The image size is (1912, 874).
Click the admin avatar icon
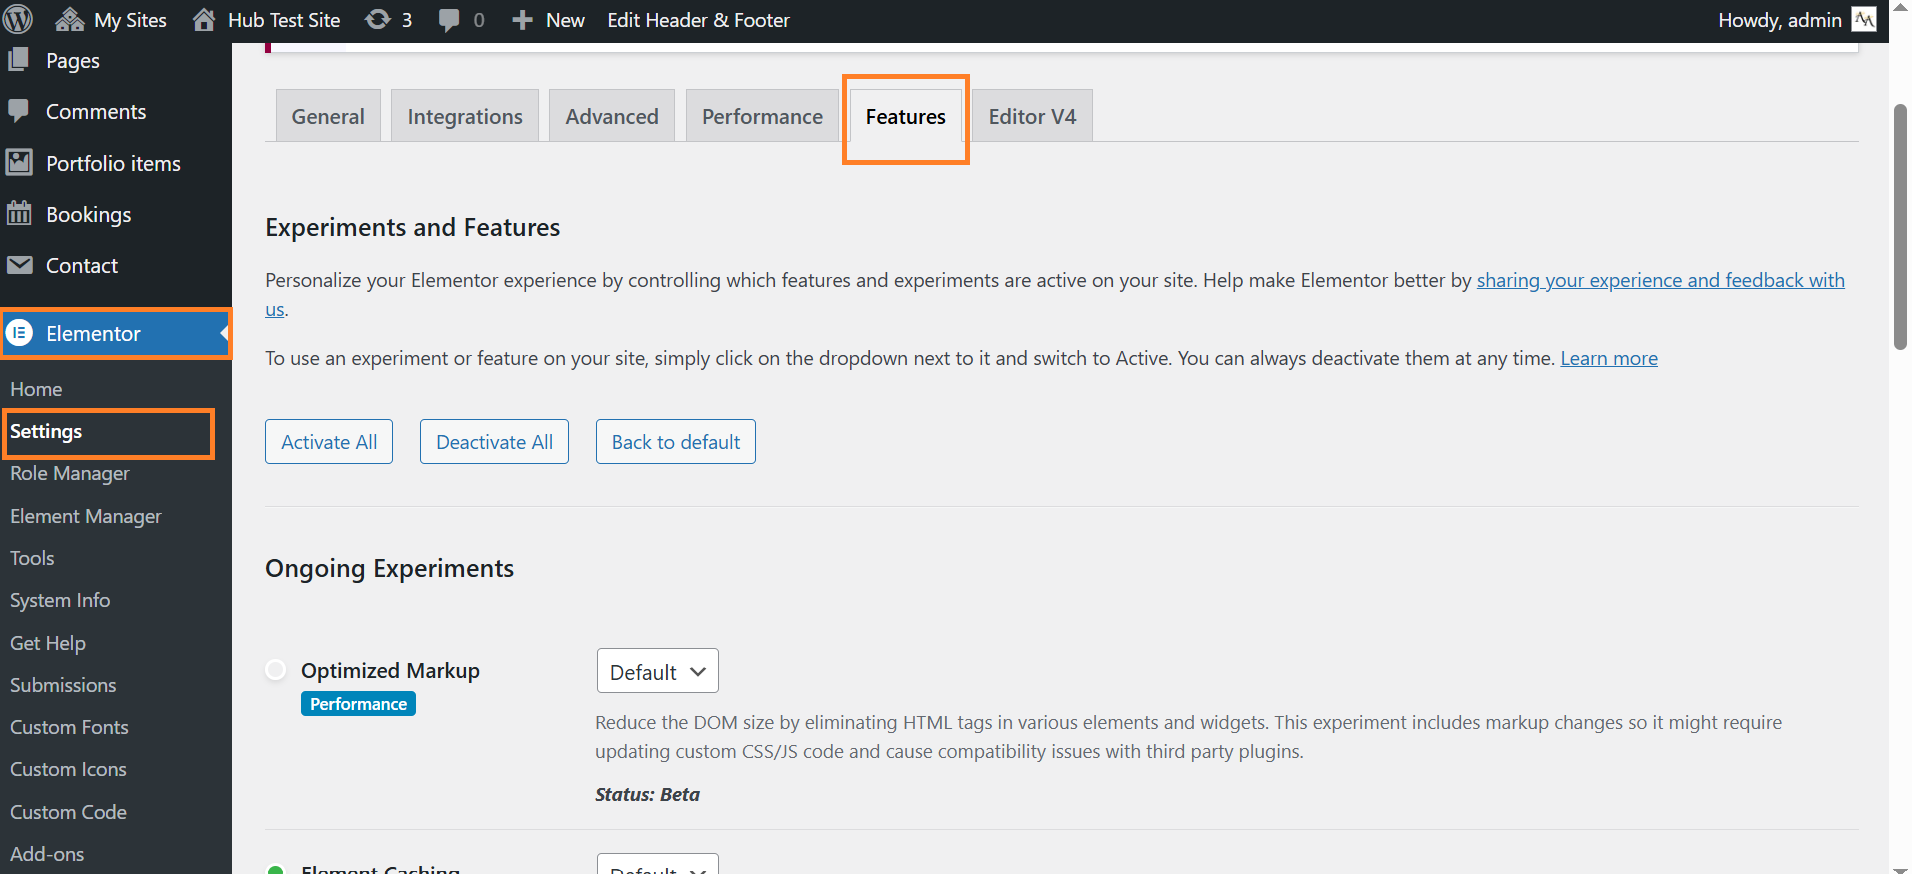pos(1864,19)
